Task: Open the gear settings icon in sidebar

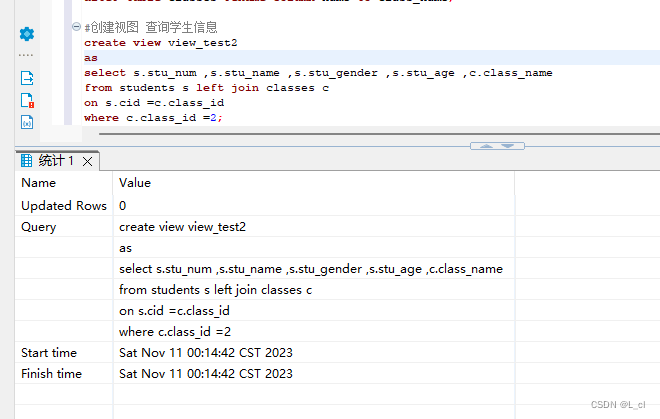Action: pyautogui.click(x=27, y=34)
